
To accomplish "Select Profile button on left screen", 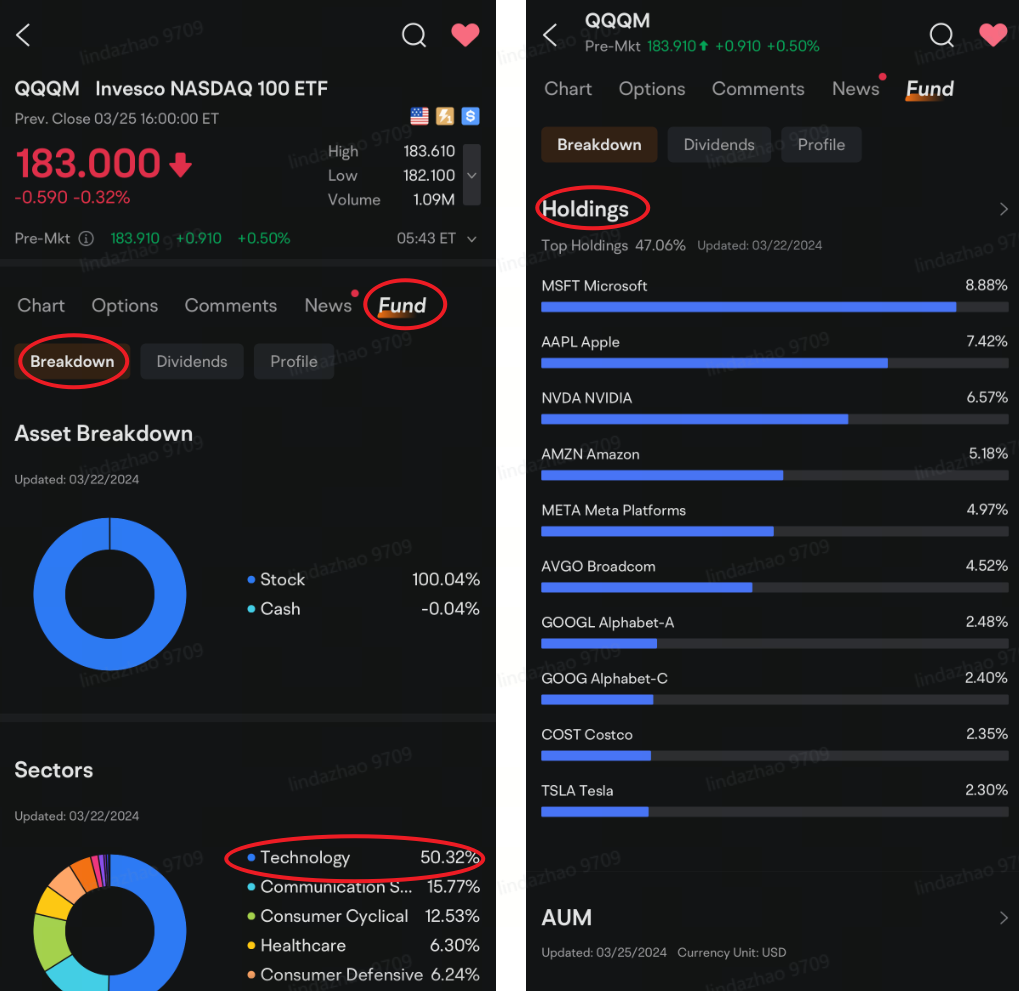I will pos(294,361).
